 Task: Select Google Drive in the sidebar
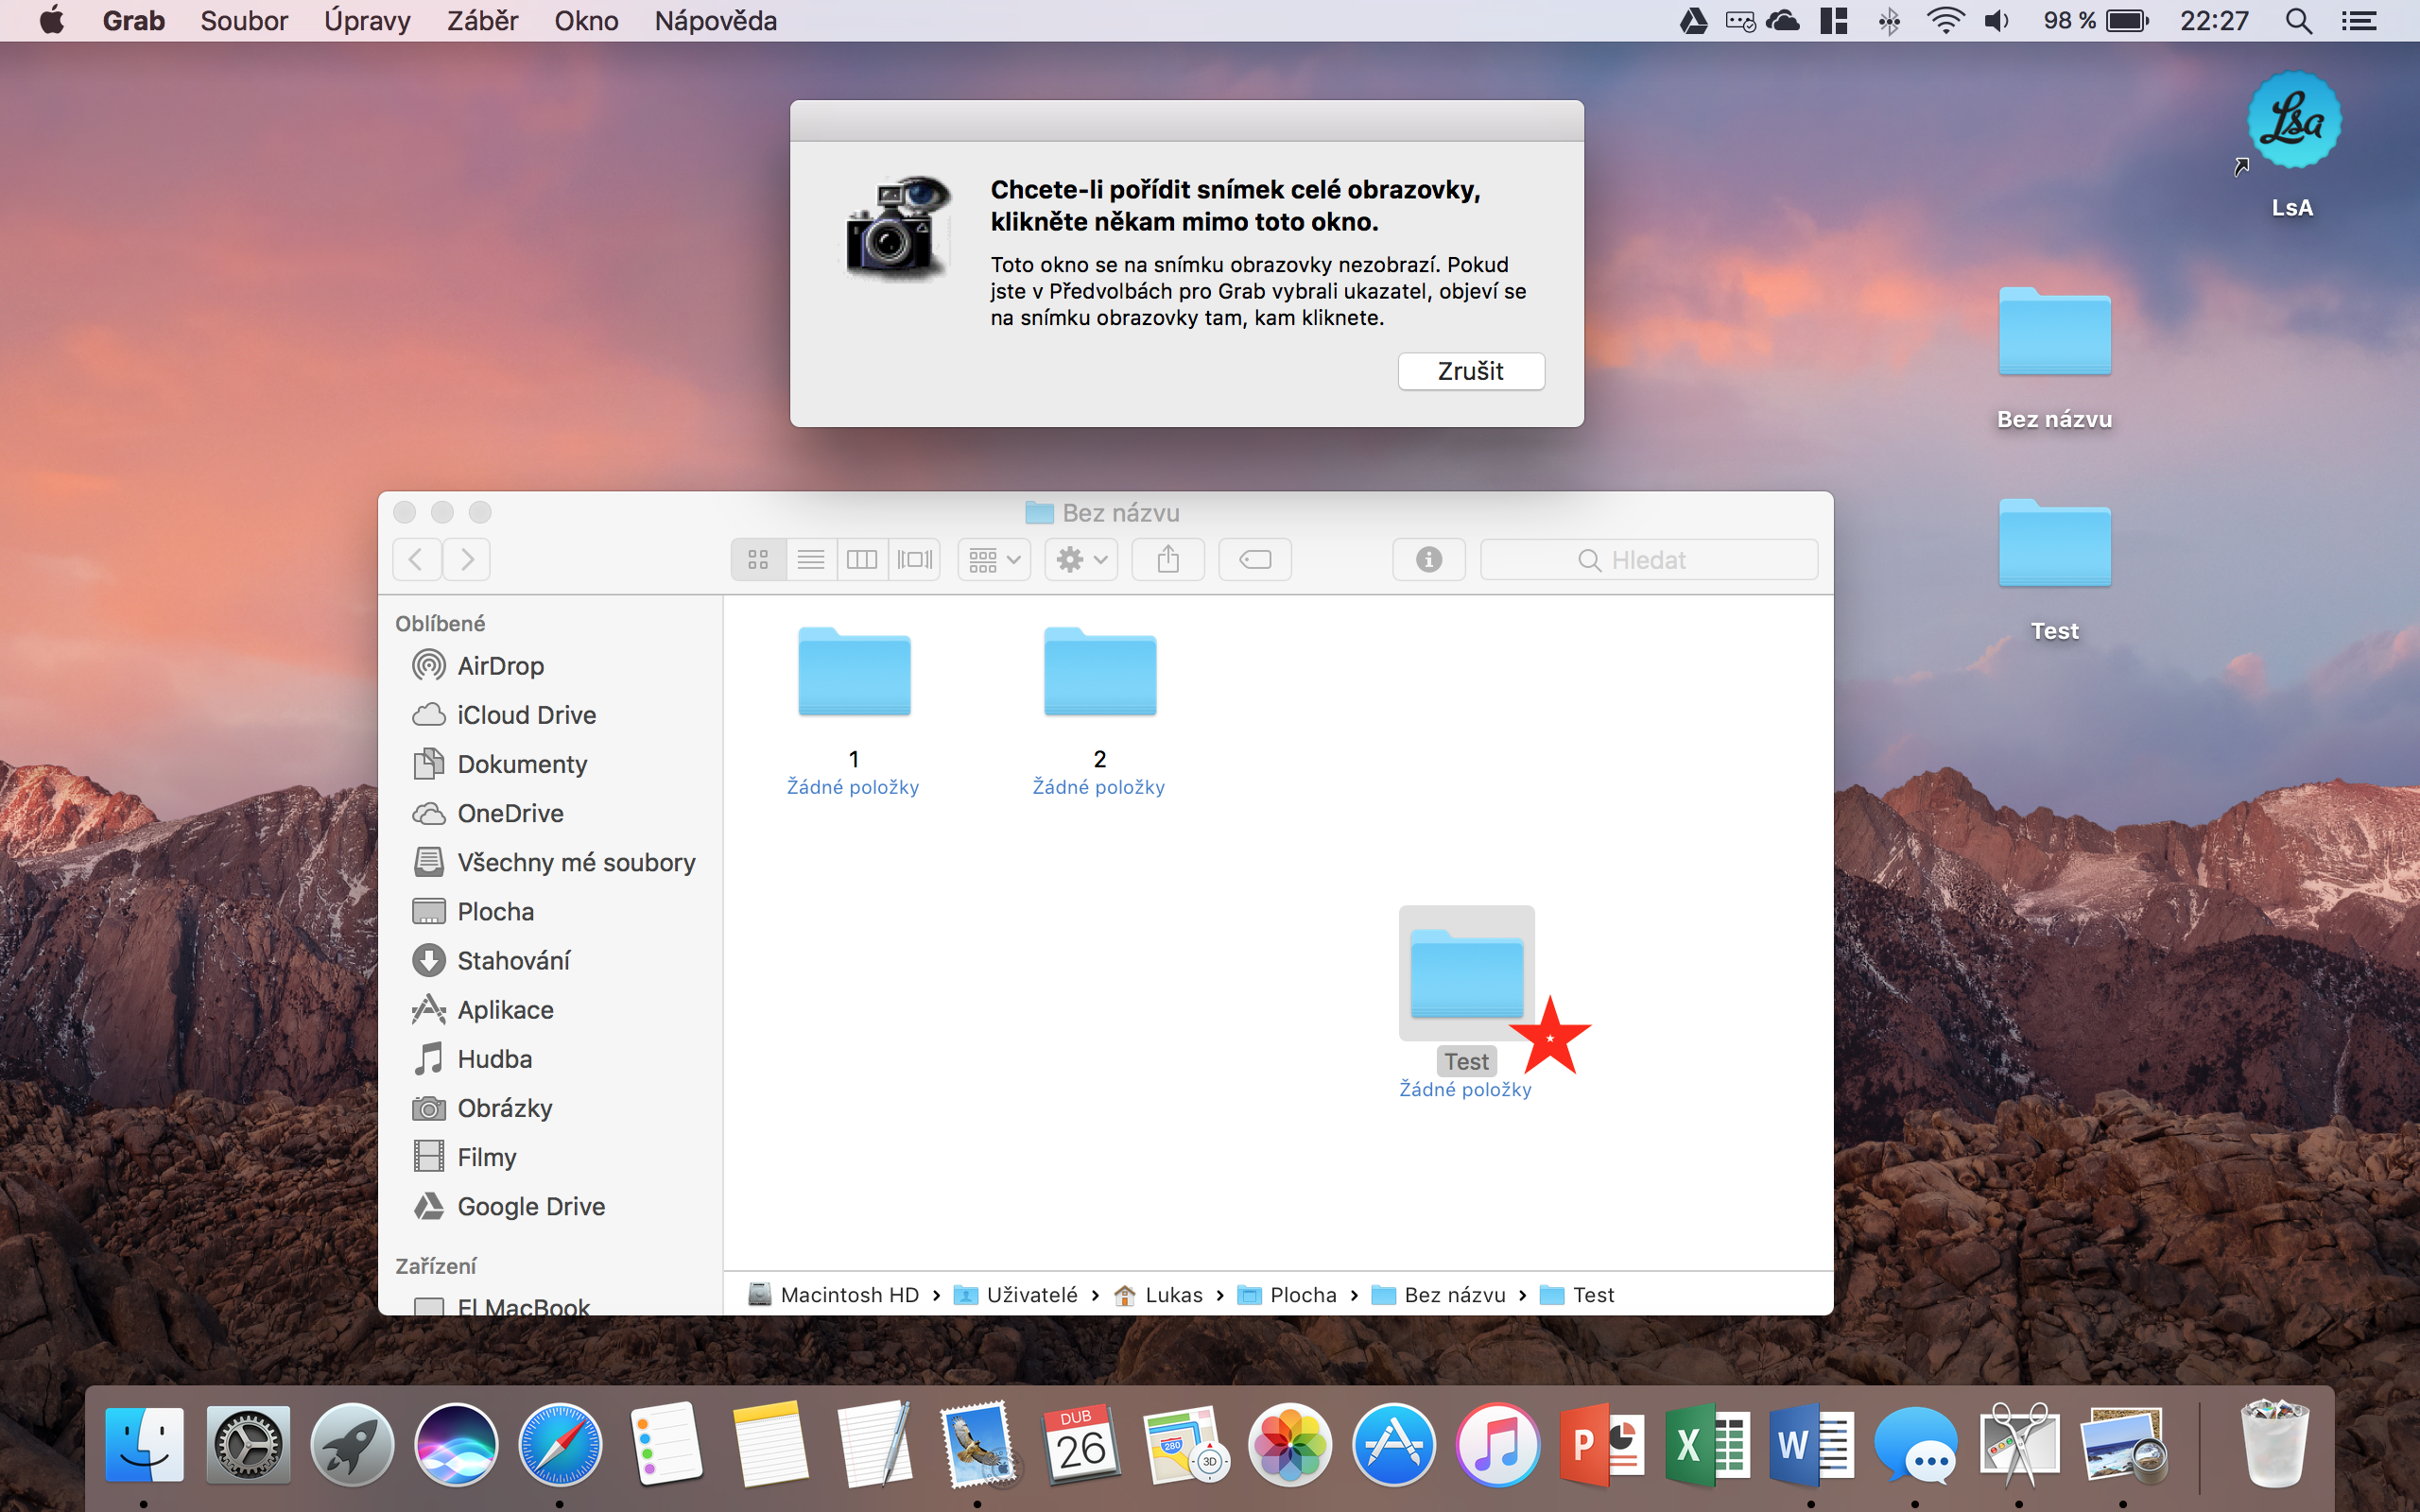point(530,1207)
